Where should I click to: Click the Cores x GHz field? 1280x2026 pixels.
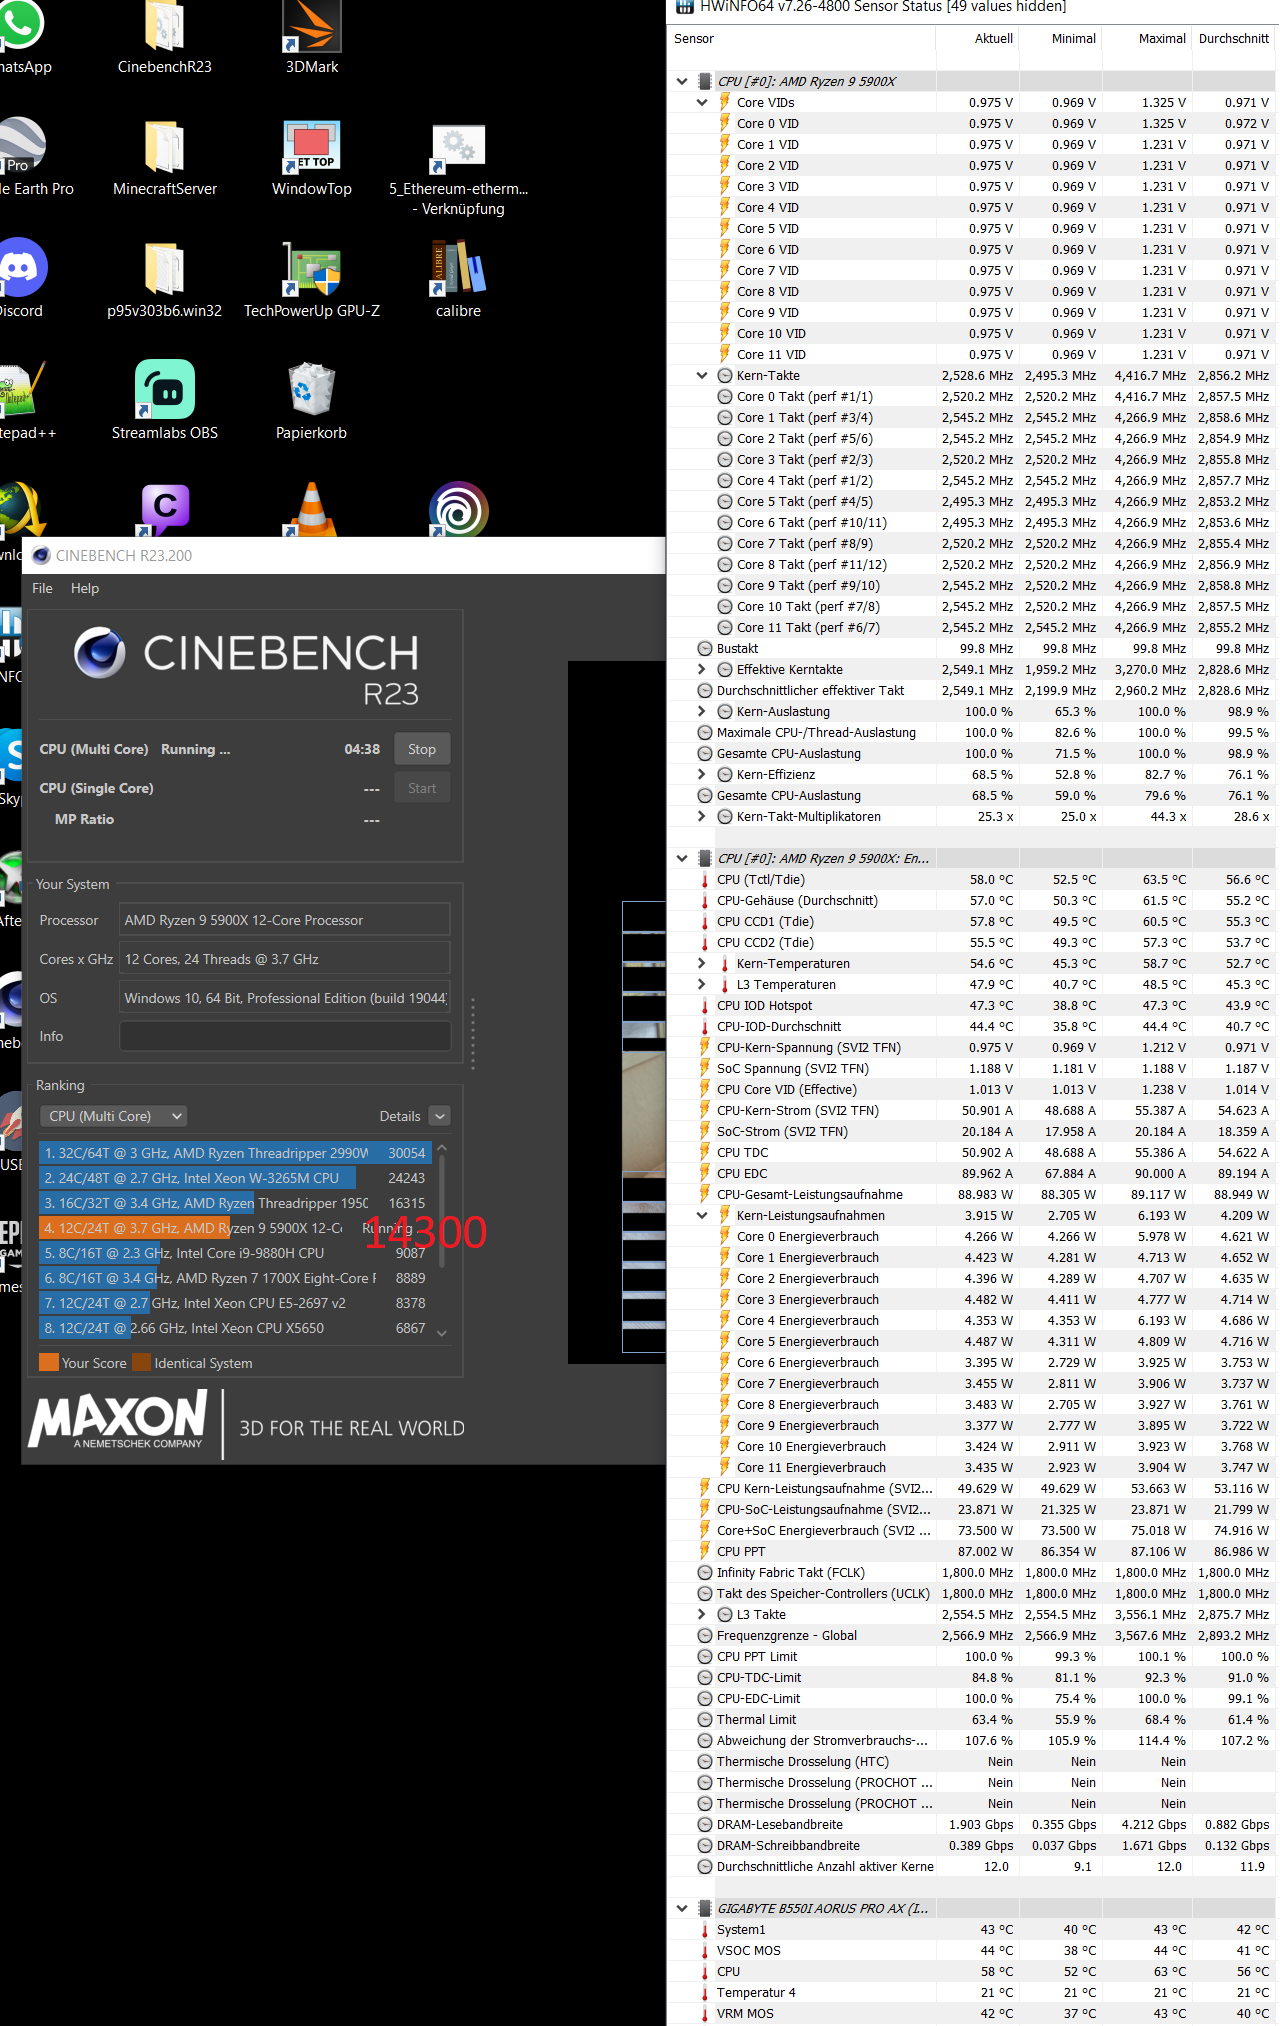click(x=285, y=959)
